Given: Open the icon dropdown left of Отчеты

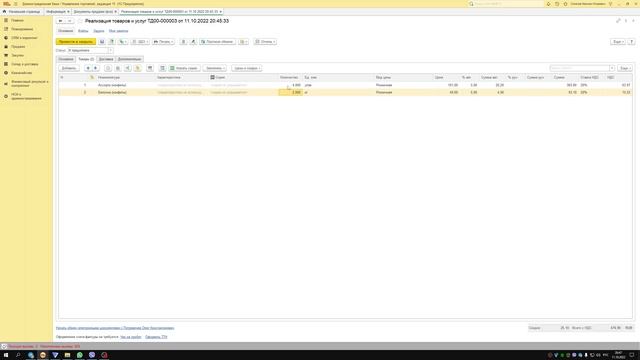Looking at the screenshot, I should tap(243, 42).
